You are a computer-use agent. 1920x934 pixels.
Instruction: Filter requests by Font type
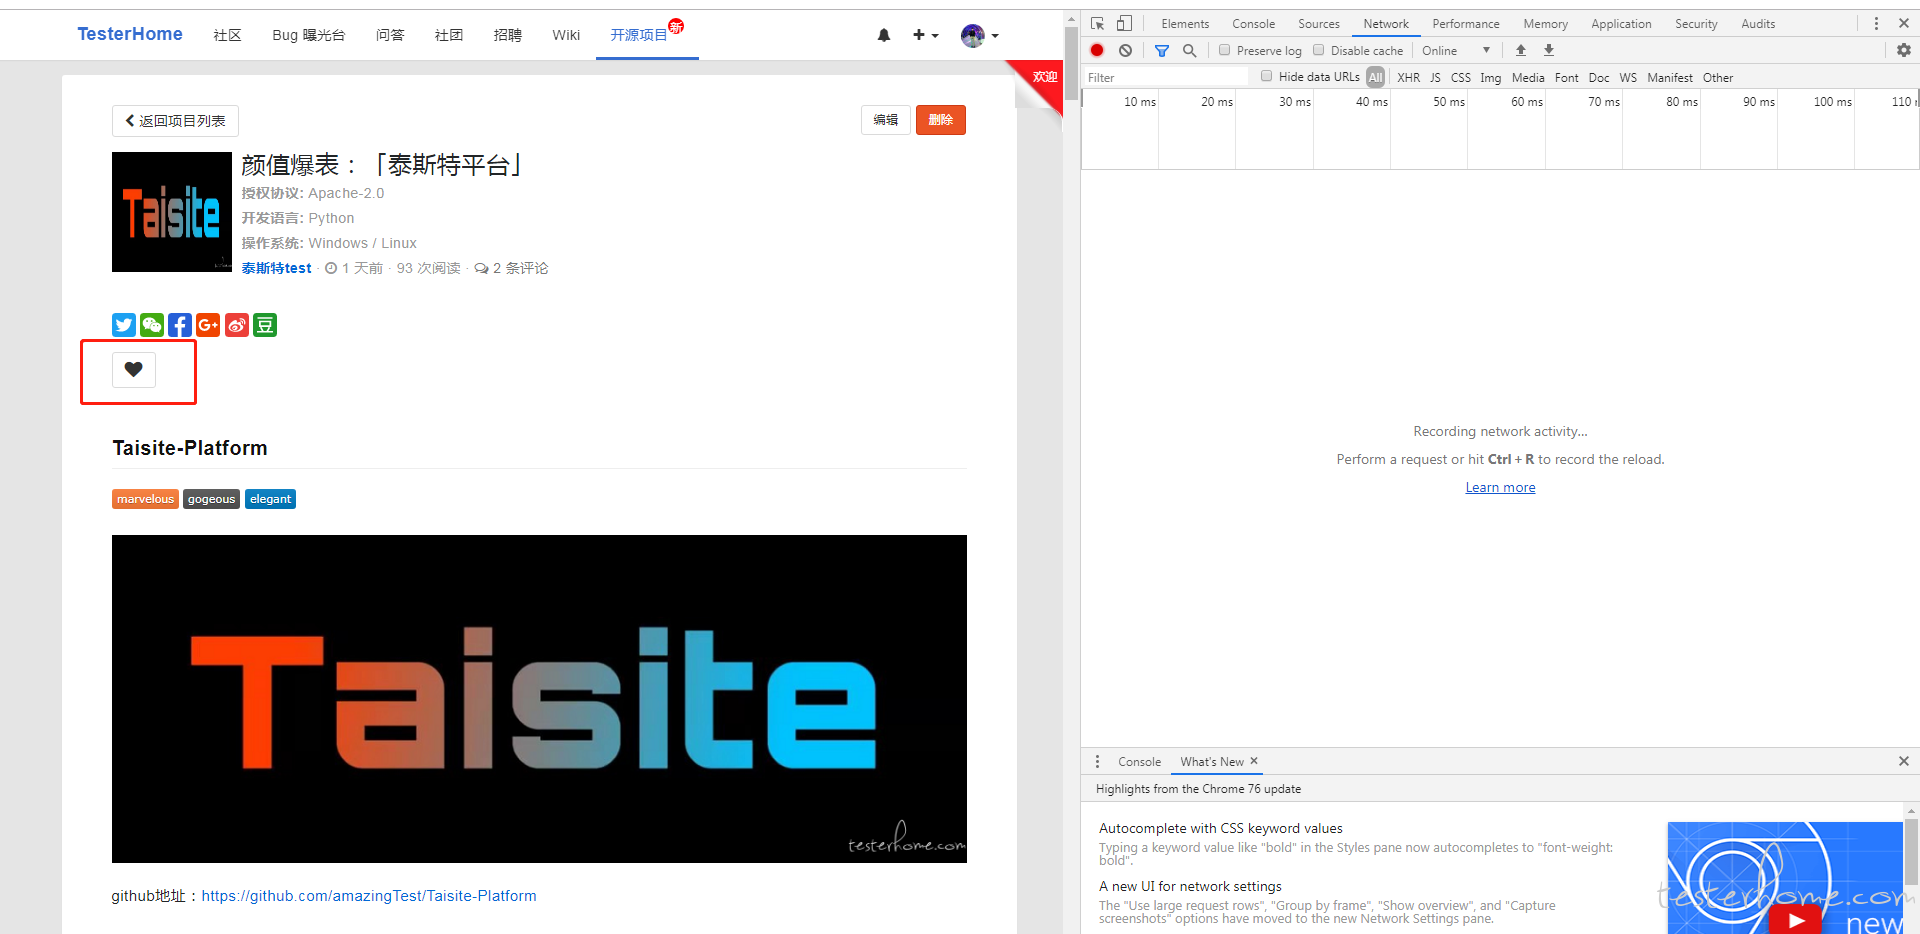[1567, 77]
